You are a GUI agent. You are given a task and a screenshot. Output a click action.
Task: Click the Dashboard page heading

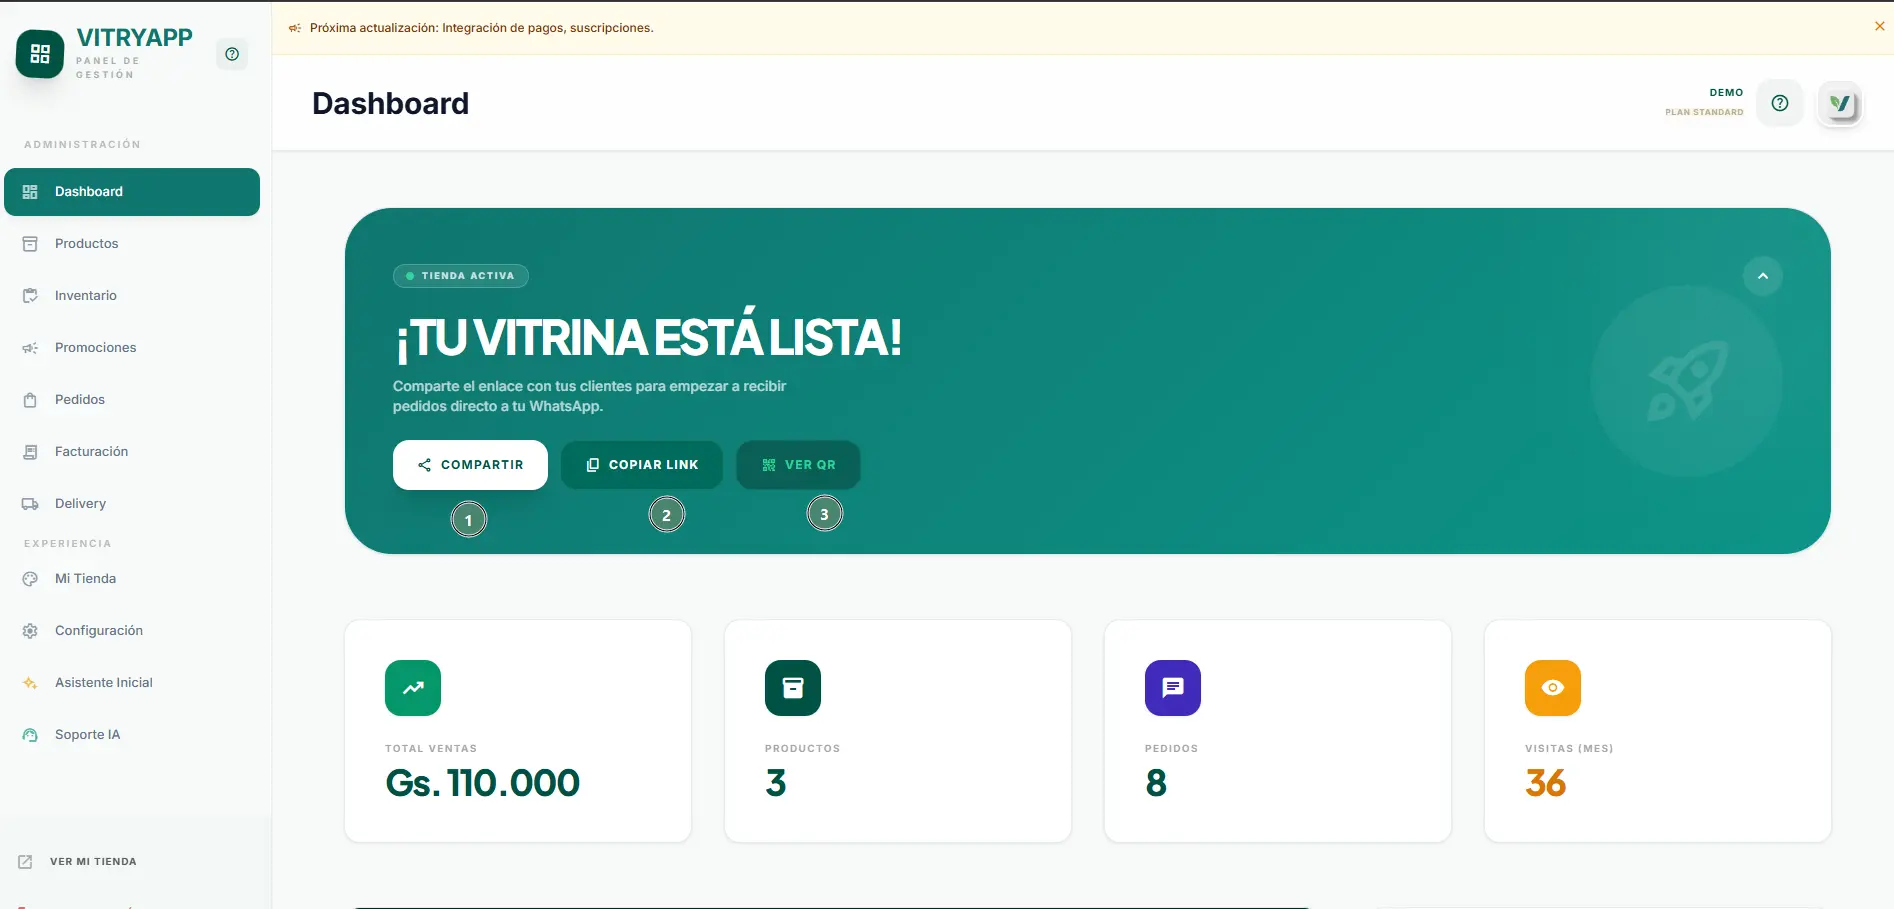[x=390, y=104]
